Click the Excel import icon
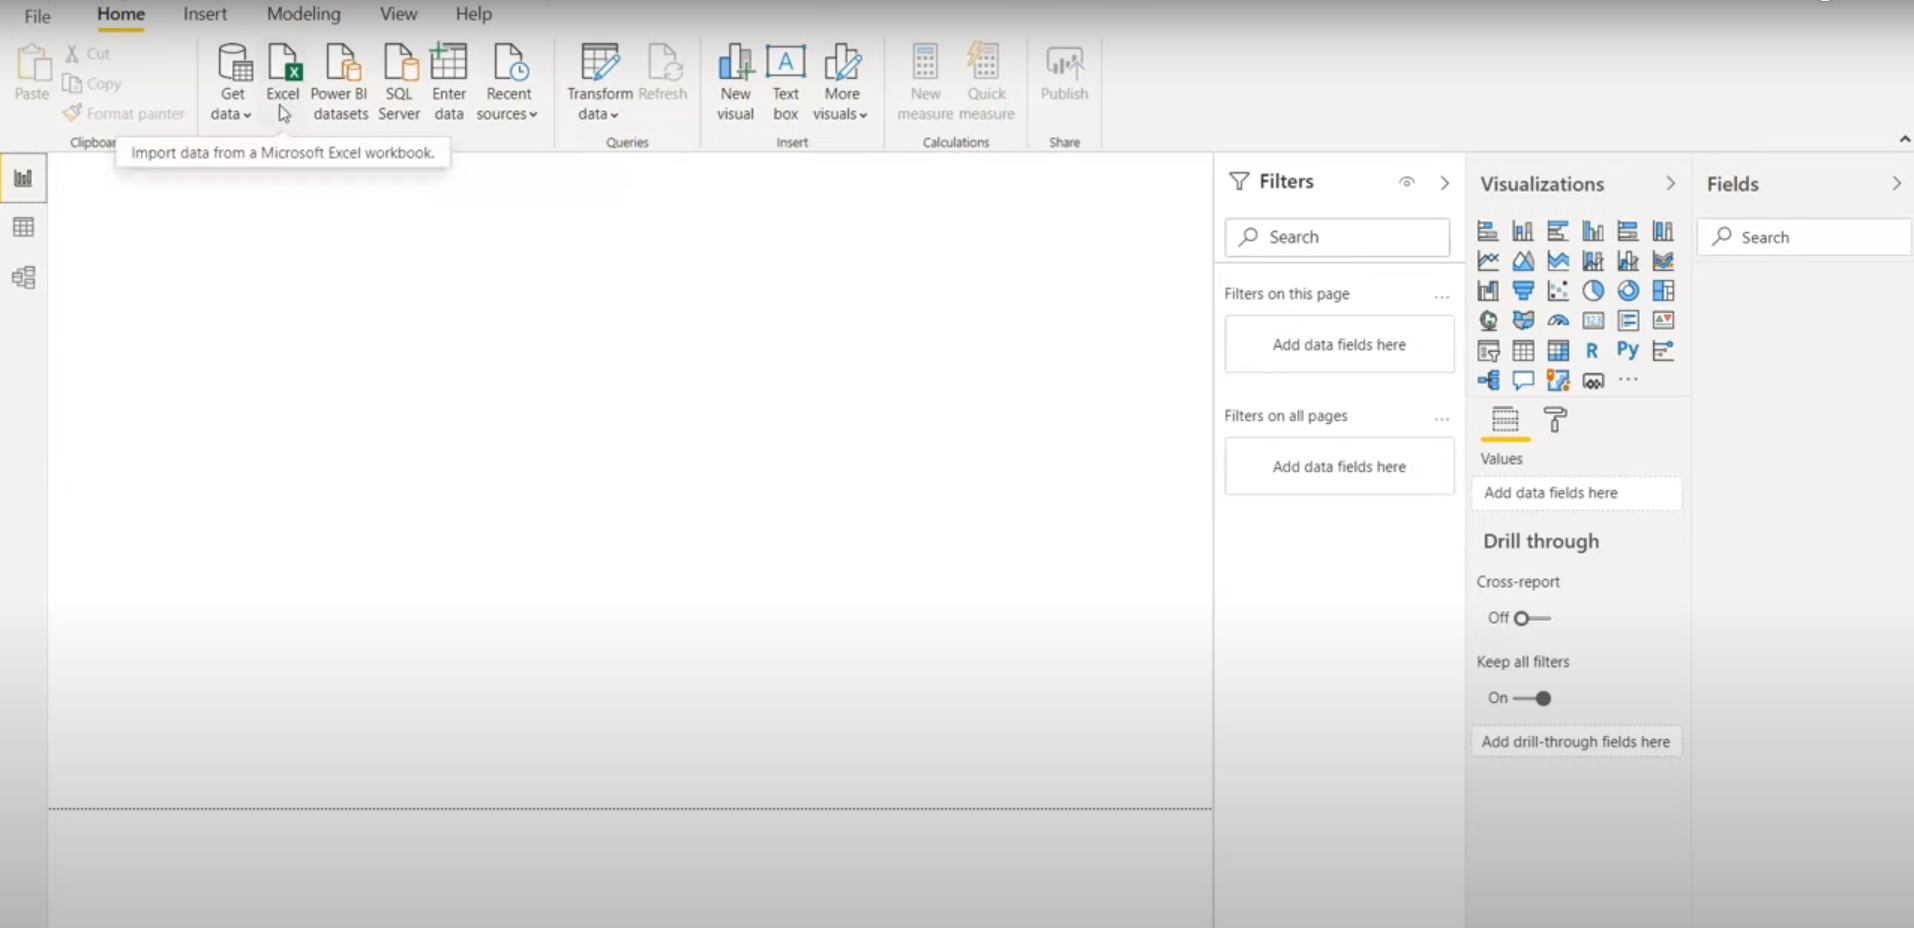Image resolution: width=1914 pixels, height=928 pixels. pos(283,66)
